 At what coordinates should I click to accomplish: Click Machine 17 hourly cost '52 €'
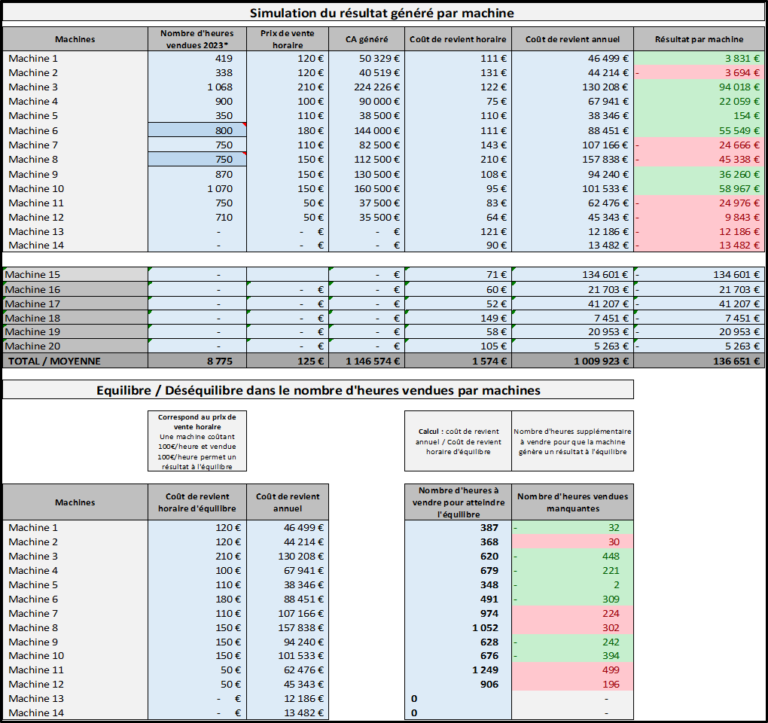(x=458, y=304)
